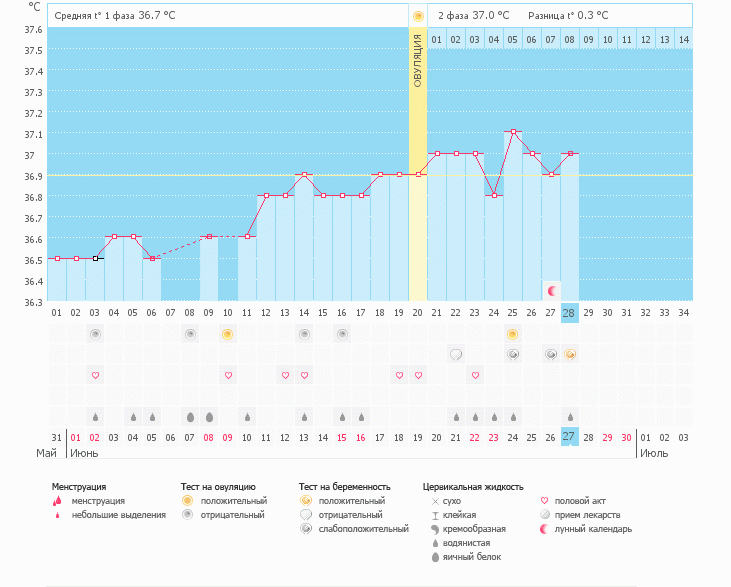The width and height of the screenshot is (731, 587).
Task: Click the ovulation sun icon in the header
Action: pyautogui.click(x=418, y=16)
